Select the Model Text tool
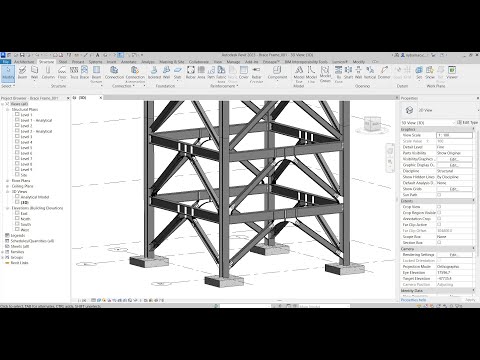 coord(299,74)
